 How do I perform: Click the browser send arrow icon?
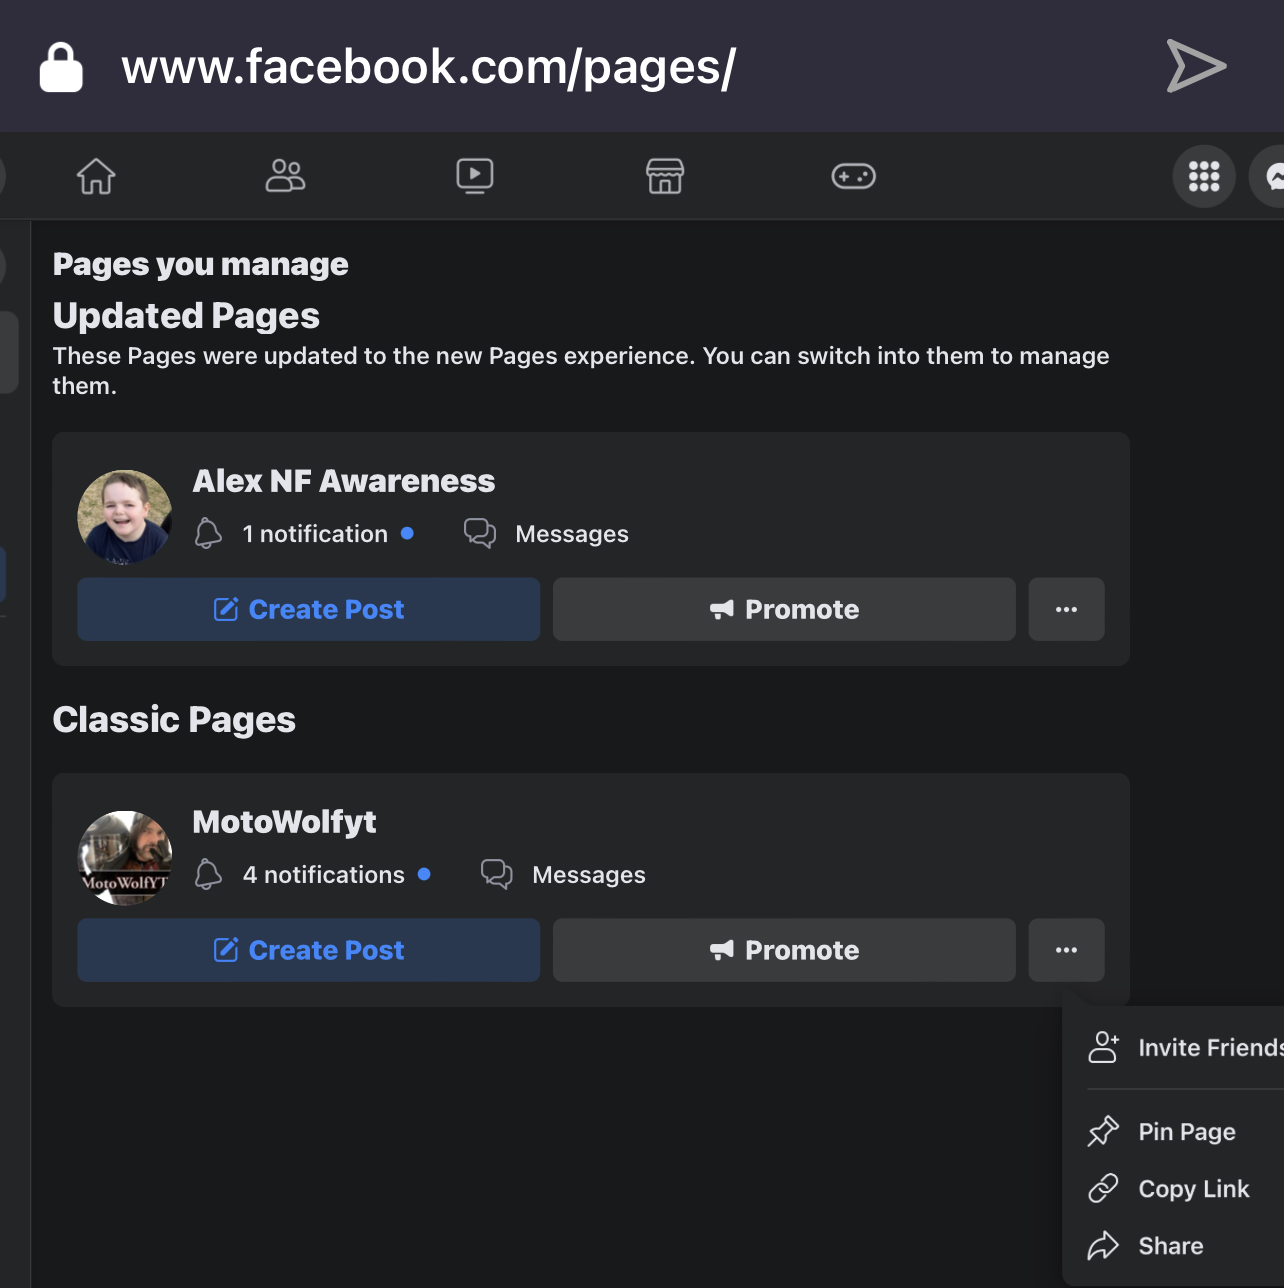(1195, 66)
